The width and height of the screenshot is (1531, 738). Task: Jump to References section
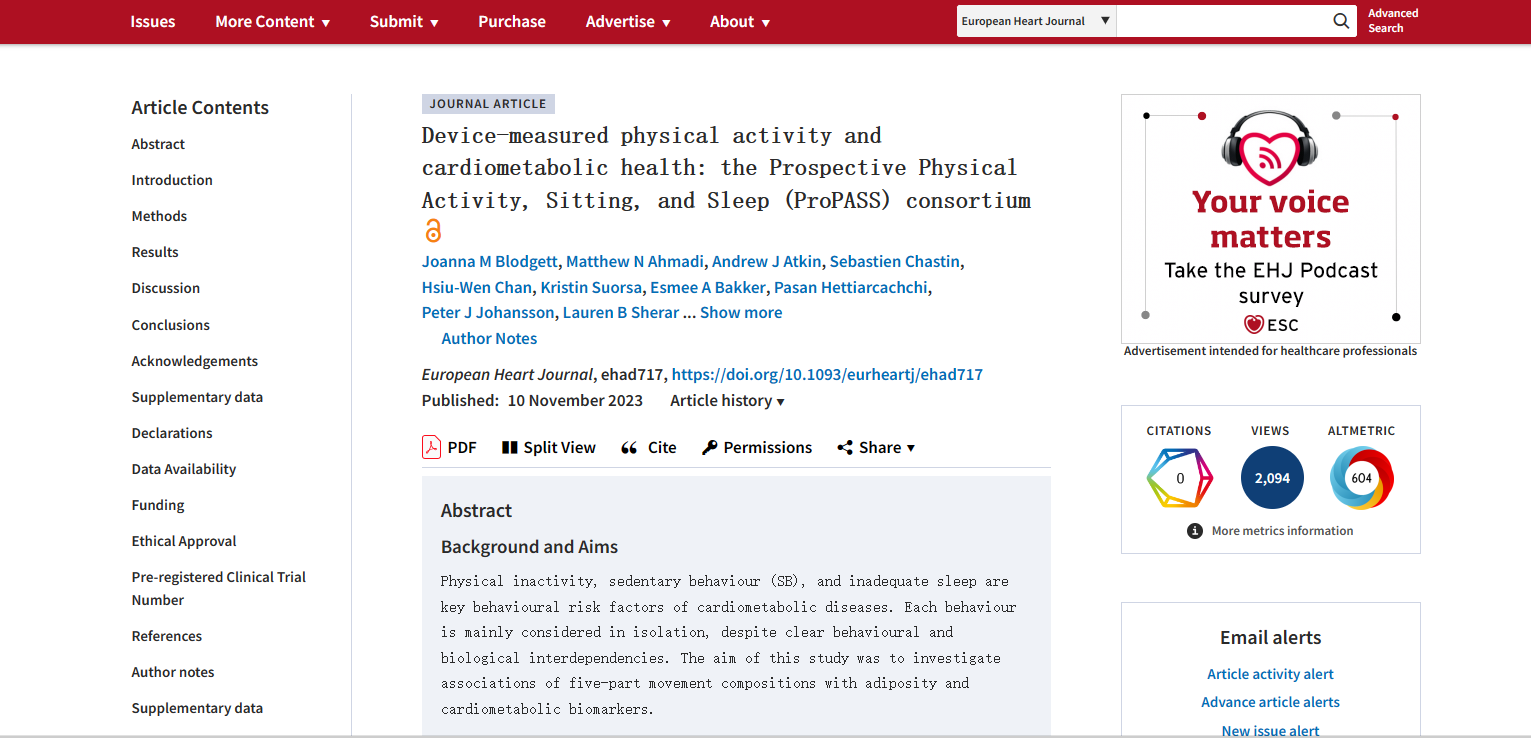coord(167,636)
